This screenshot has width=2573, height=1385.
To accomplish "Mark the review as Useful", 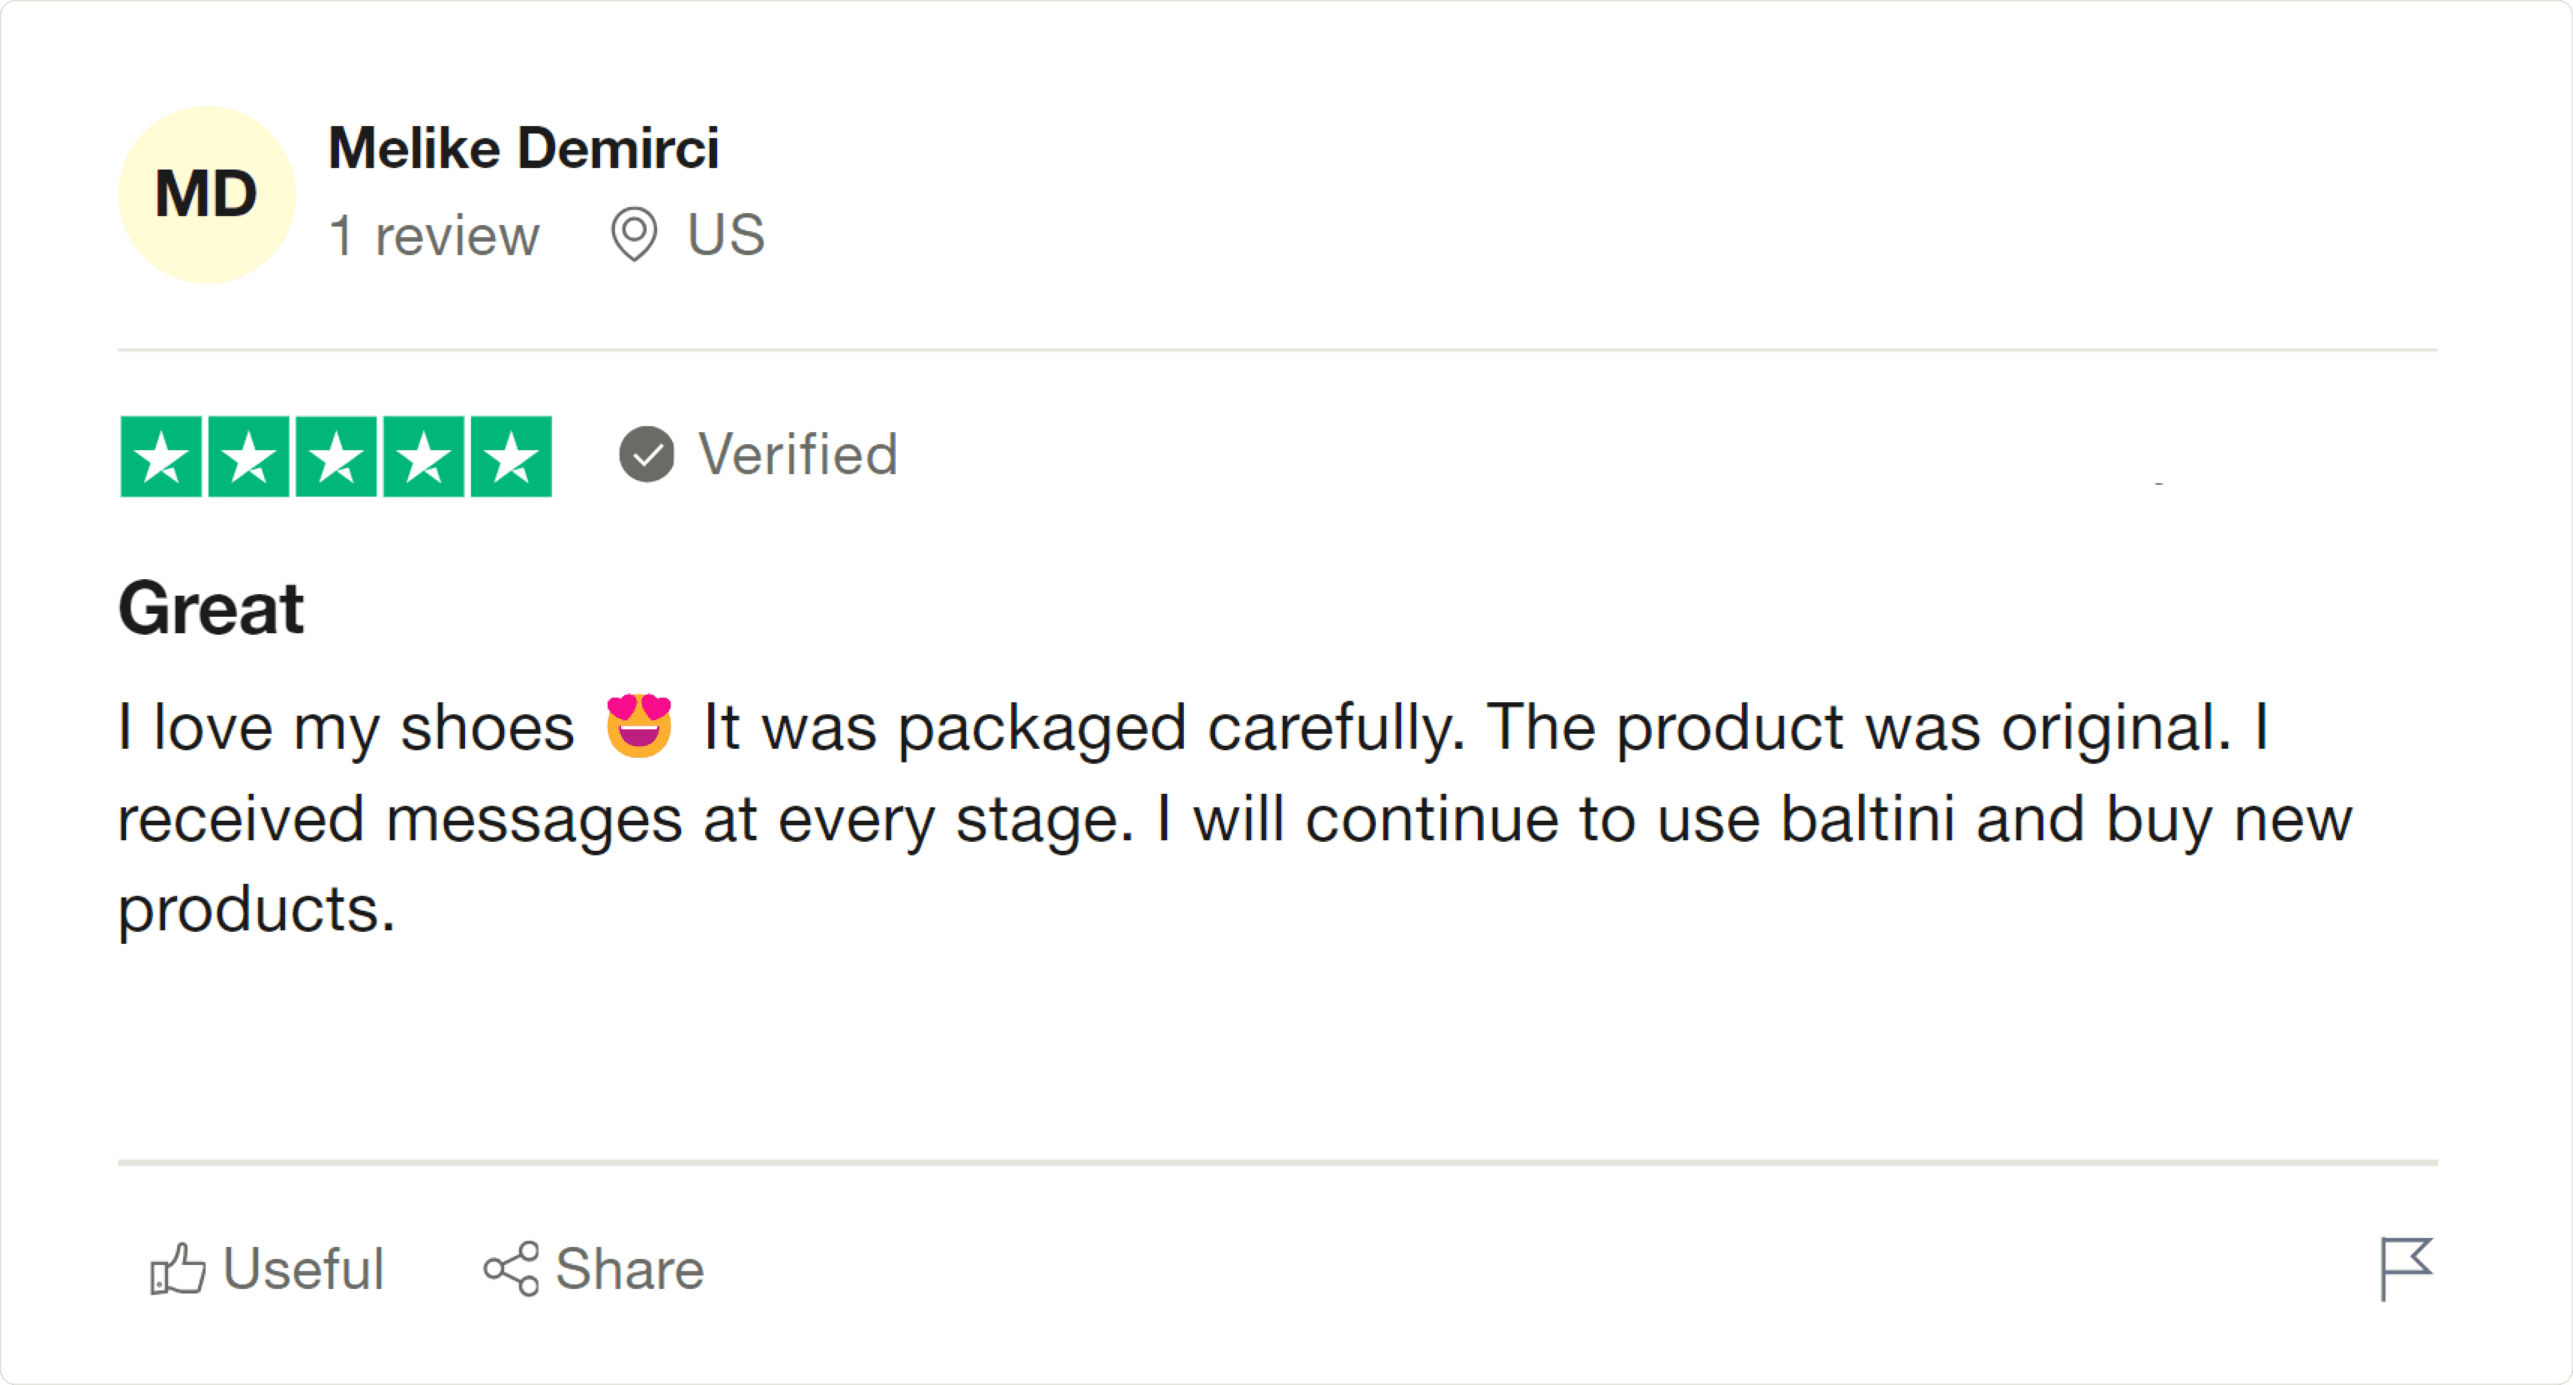I will (x=302, y=1269).
